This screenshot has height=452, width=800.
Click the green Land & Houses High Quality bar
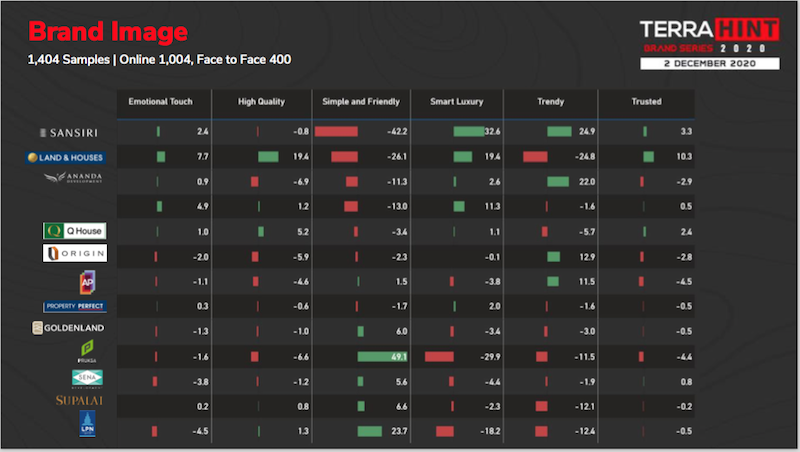268,157
